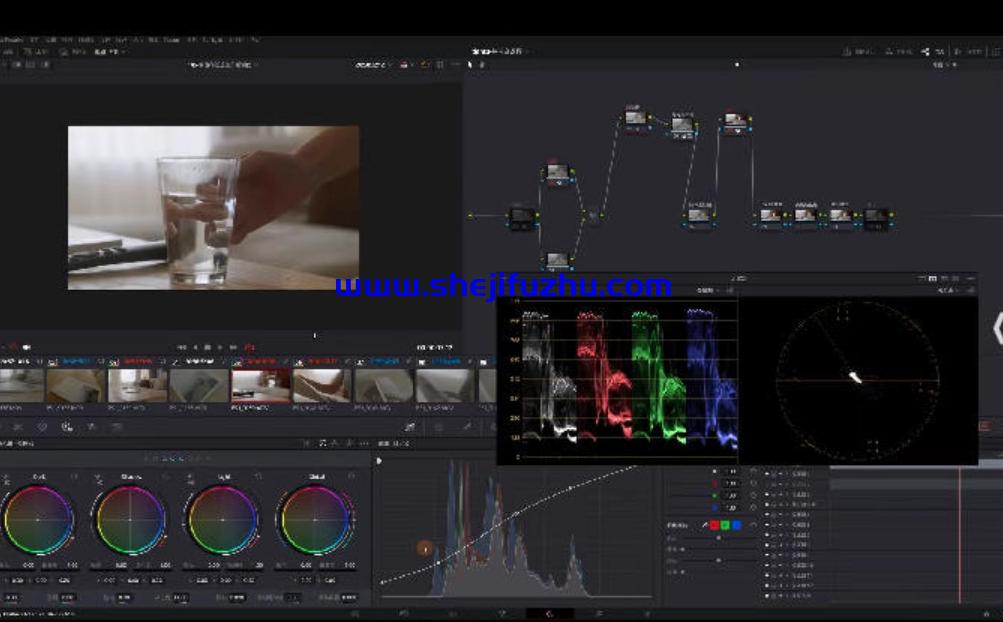Click the play reverse button under viewer

coord(195,347)
